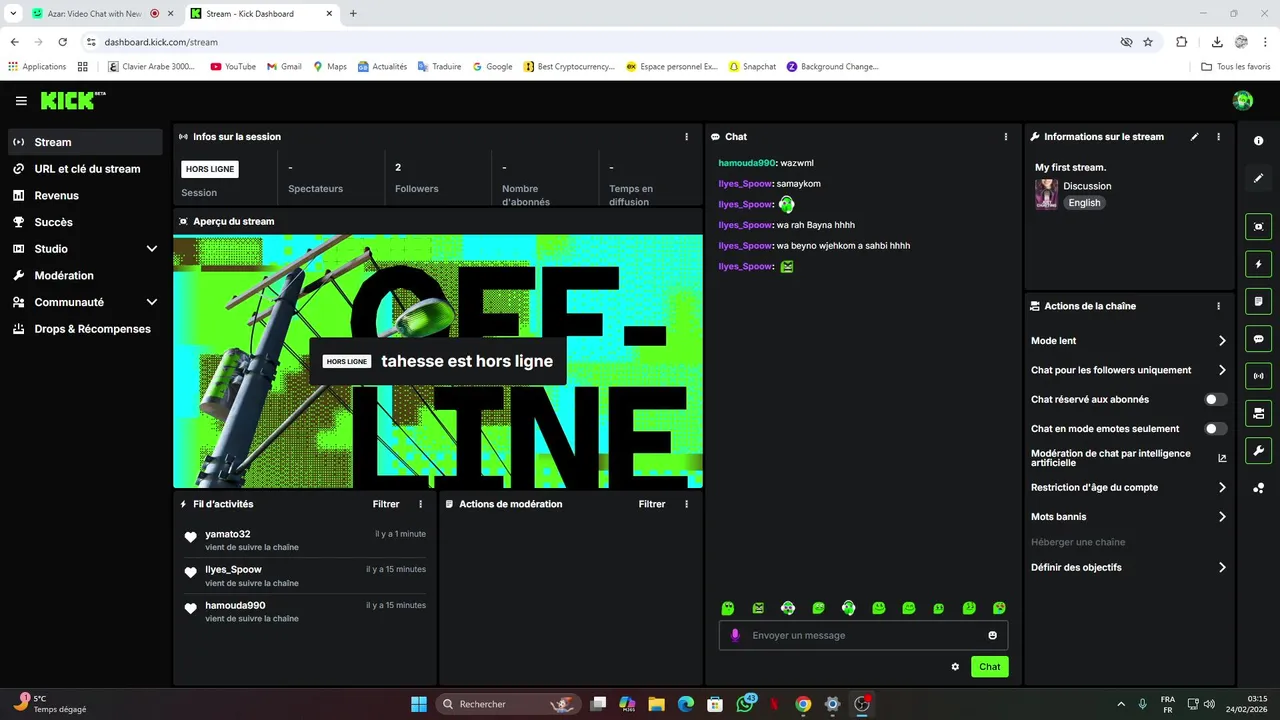Open the hamburger menu beside the Kick logo
The height and width of the screenshot is (720, 1280).
21,101
